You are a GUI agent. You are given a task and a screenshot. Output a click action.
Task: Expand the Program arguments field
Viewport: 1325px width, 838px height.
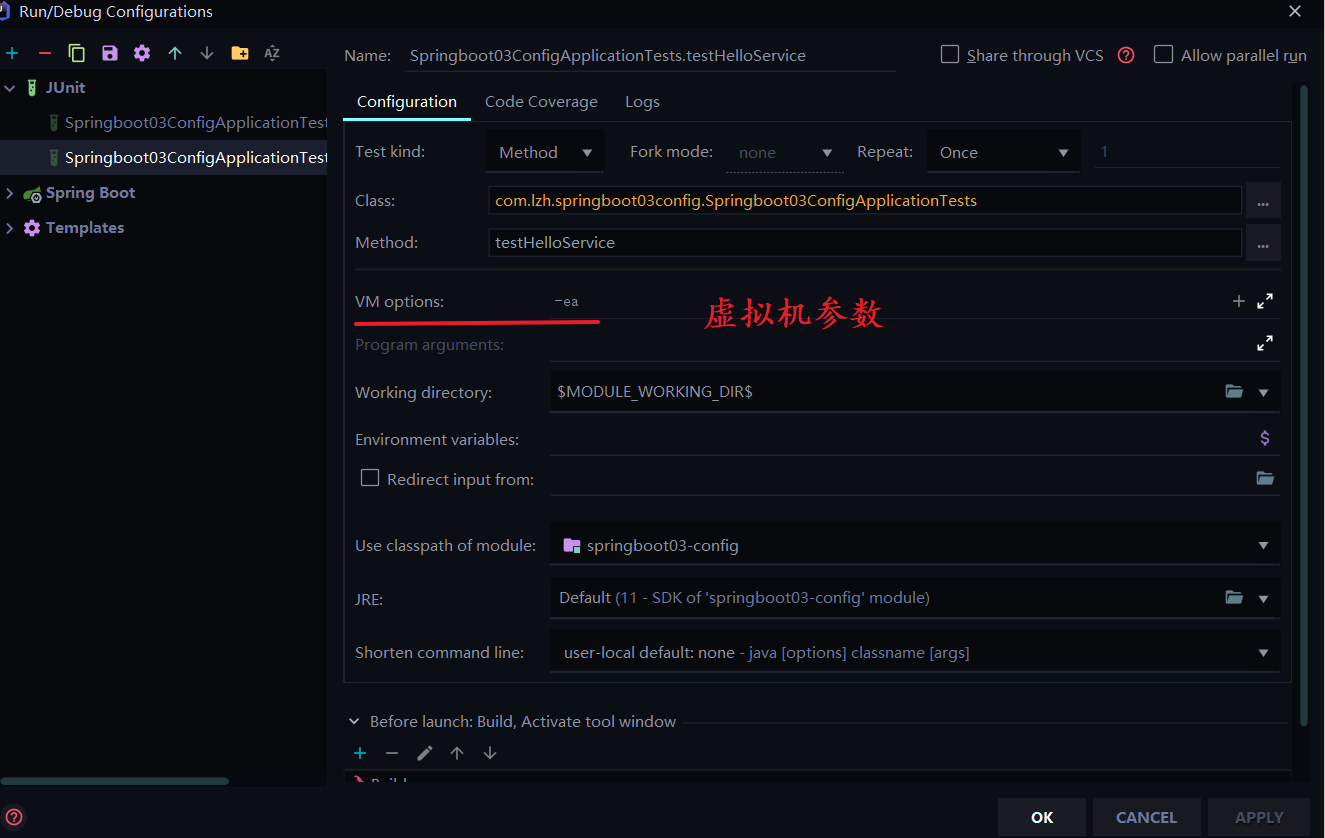pos(1265,343)
